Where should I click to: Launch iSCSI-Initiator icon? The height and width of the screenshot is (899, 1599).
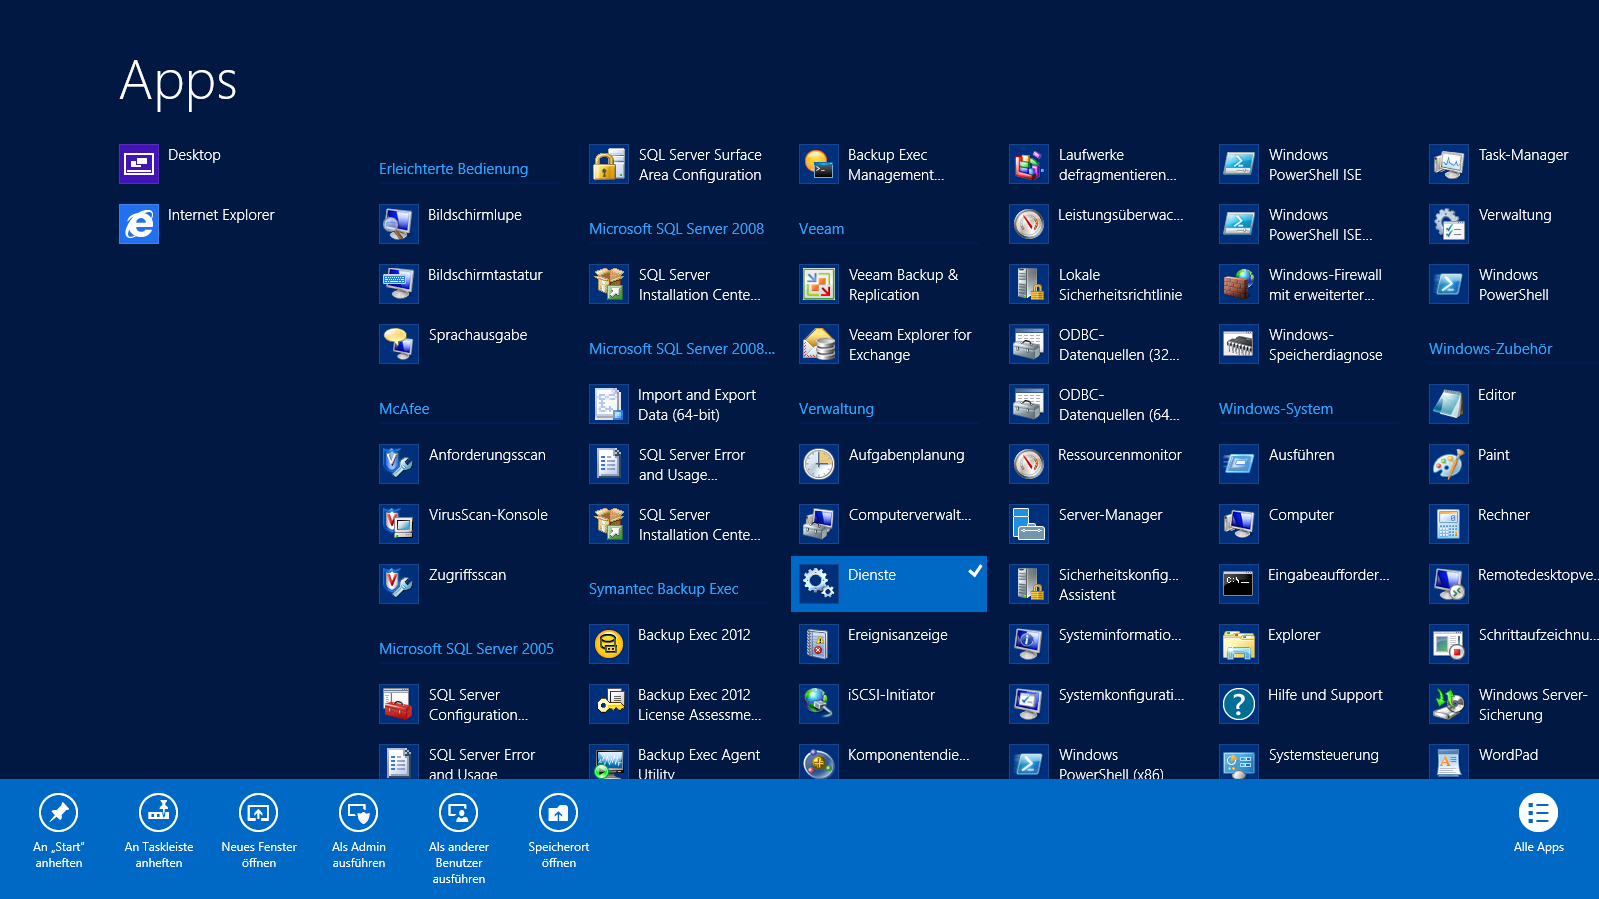819,704
